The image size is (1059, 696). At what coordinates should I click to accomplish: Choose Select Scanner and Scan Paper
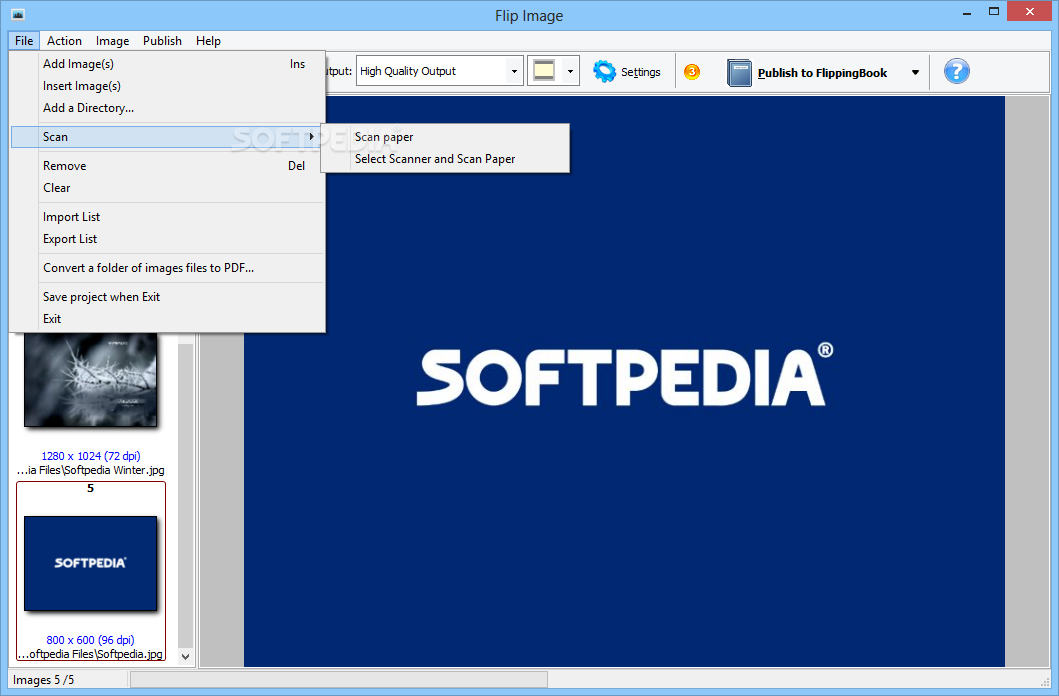[x=446, y=159]
